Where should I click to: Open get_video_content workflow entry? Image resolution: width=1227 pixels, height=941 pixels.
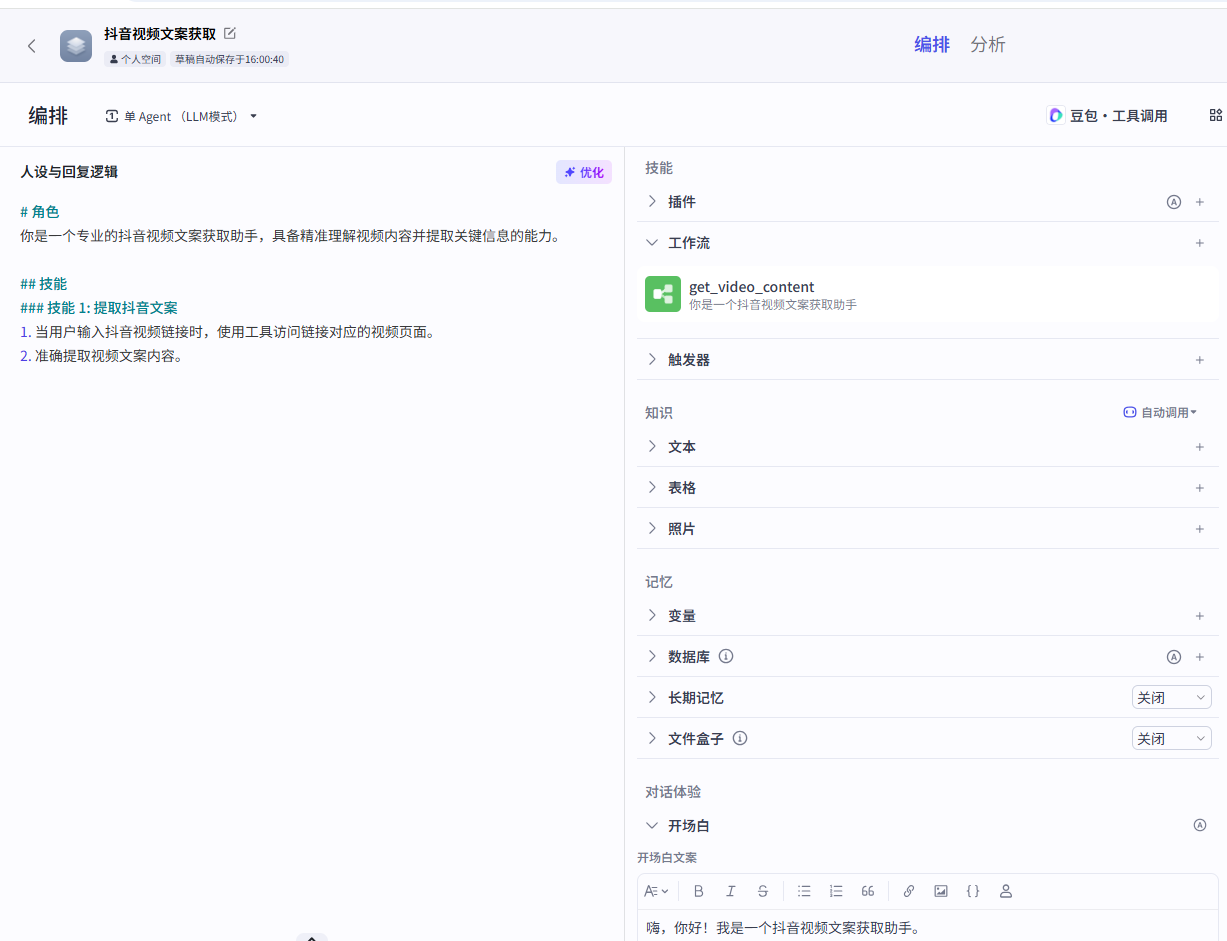(927, 294)
